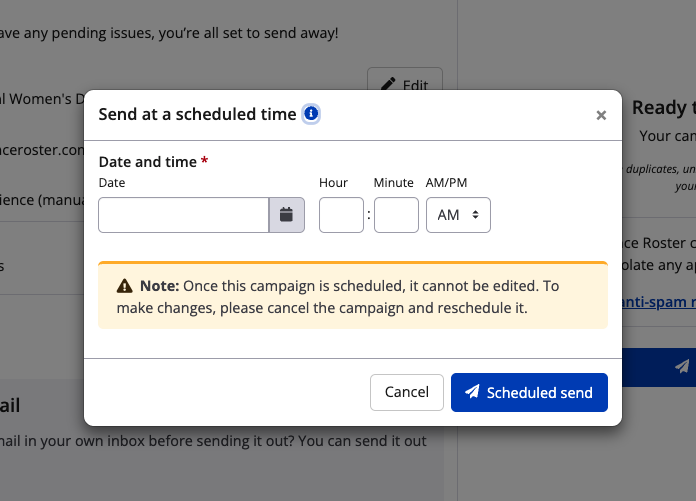Image resolution: width=696 pixels, height=501 pixels.
Task: Click the warning triangle icon in the note
Action: coord(125,286)
